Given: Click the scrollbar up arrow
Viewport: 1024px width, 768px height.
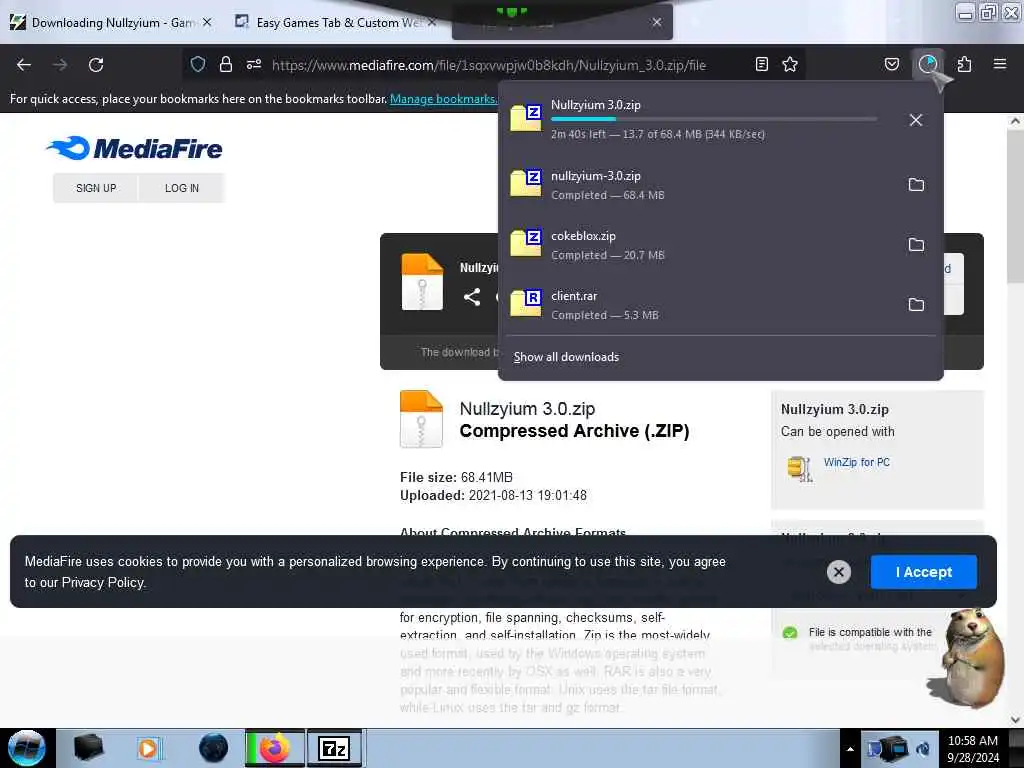Looking at the screenshot, I should coord(1015,121).
